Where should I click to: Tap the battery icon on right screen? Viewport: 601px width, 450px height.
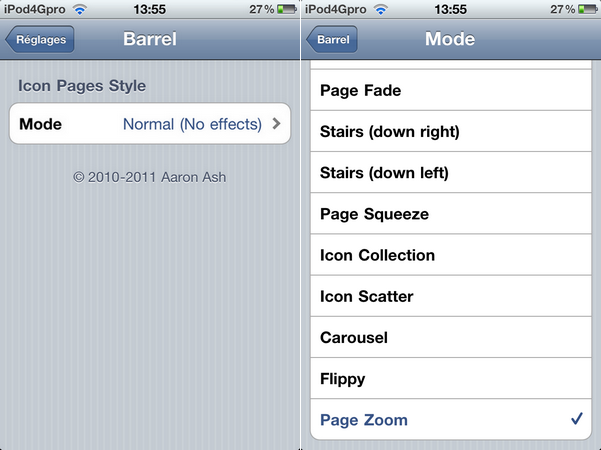586,9
